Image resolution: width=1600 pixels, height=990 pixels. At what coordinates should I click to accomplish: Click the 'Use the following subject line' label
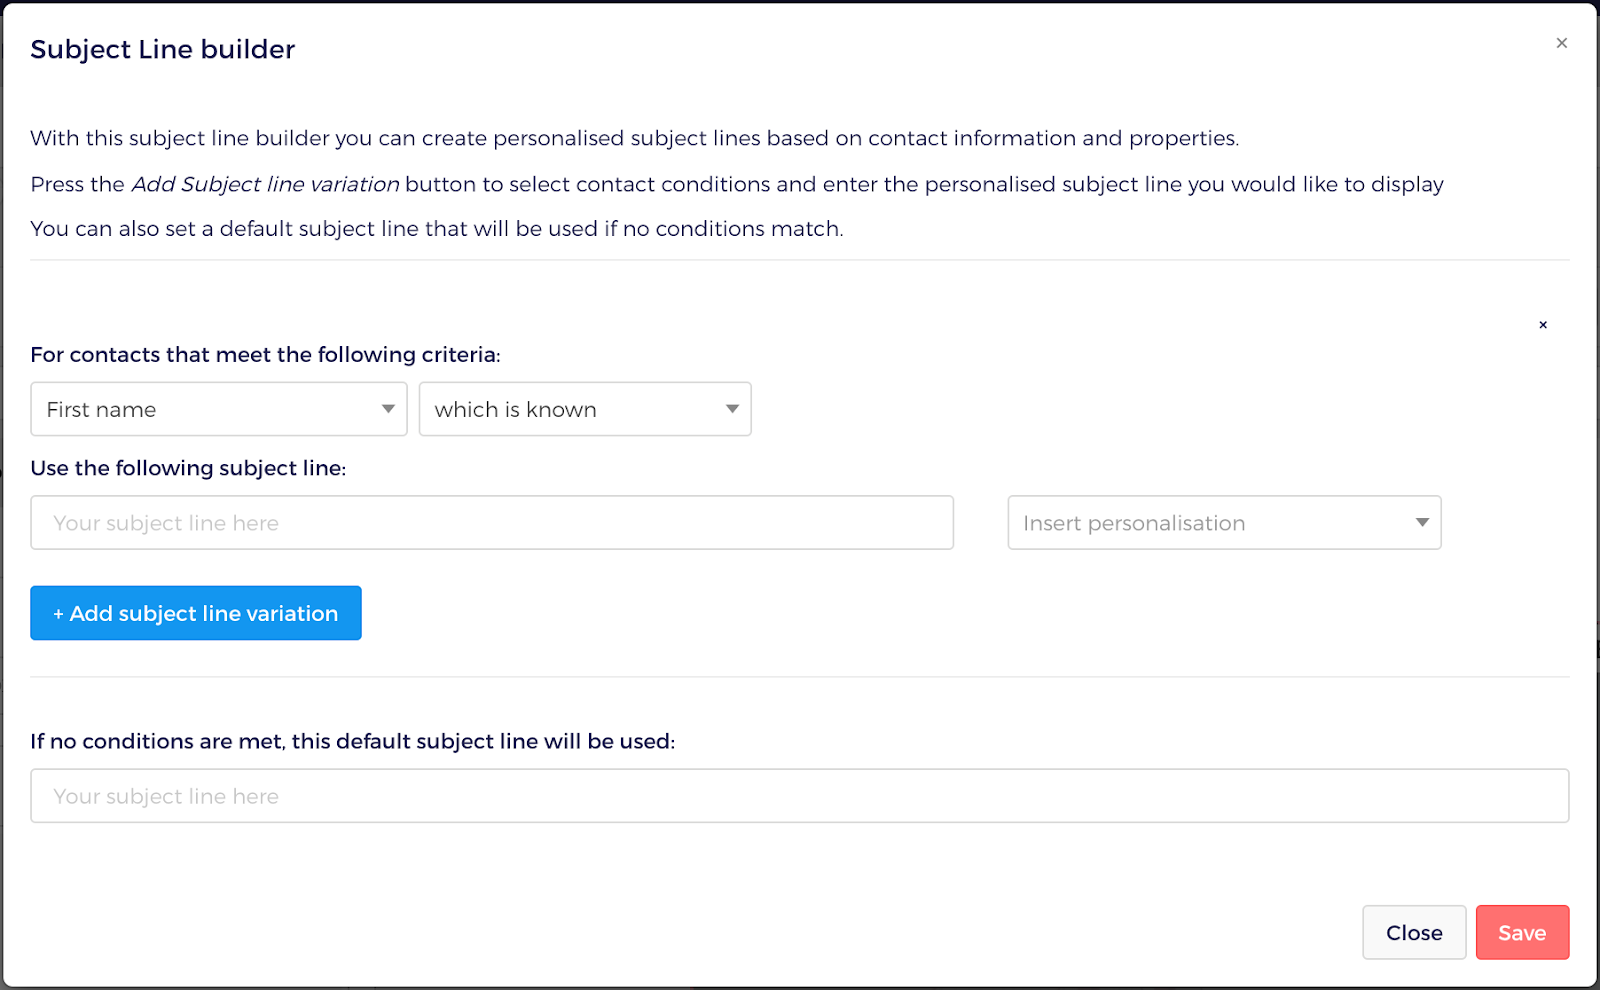tap(188, 468)
